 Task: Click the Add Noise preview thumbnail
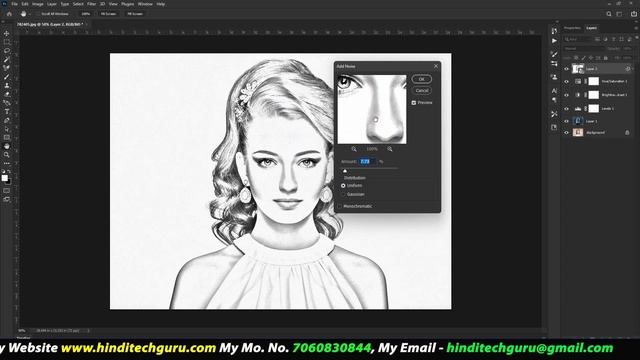click(x=372, y=109)
